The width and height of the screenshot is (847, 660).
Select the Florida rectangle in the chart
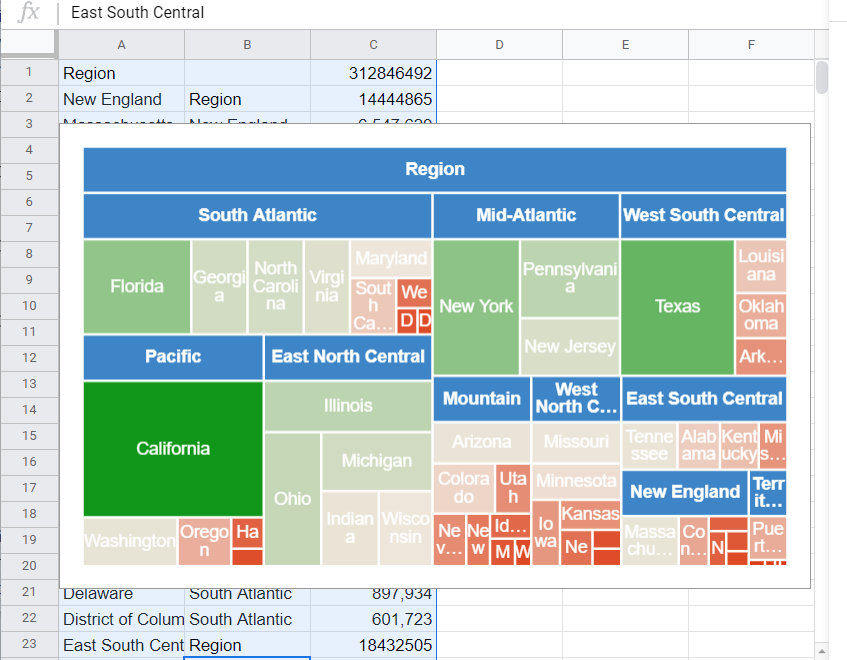[136, 286]
